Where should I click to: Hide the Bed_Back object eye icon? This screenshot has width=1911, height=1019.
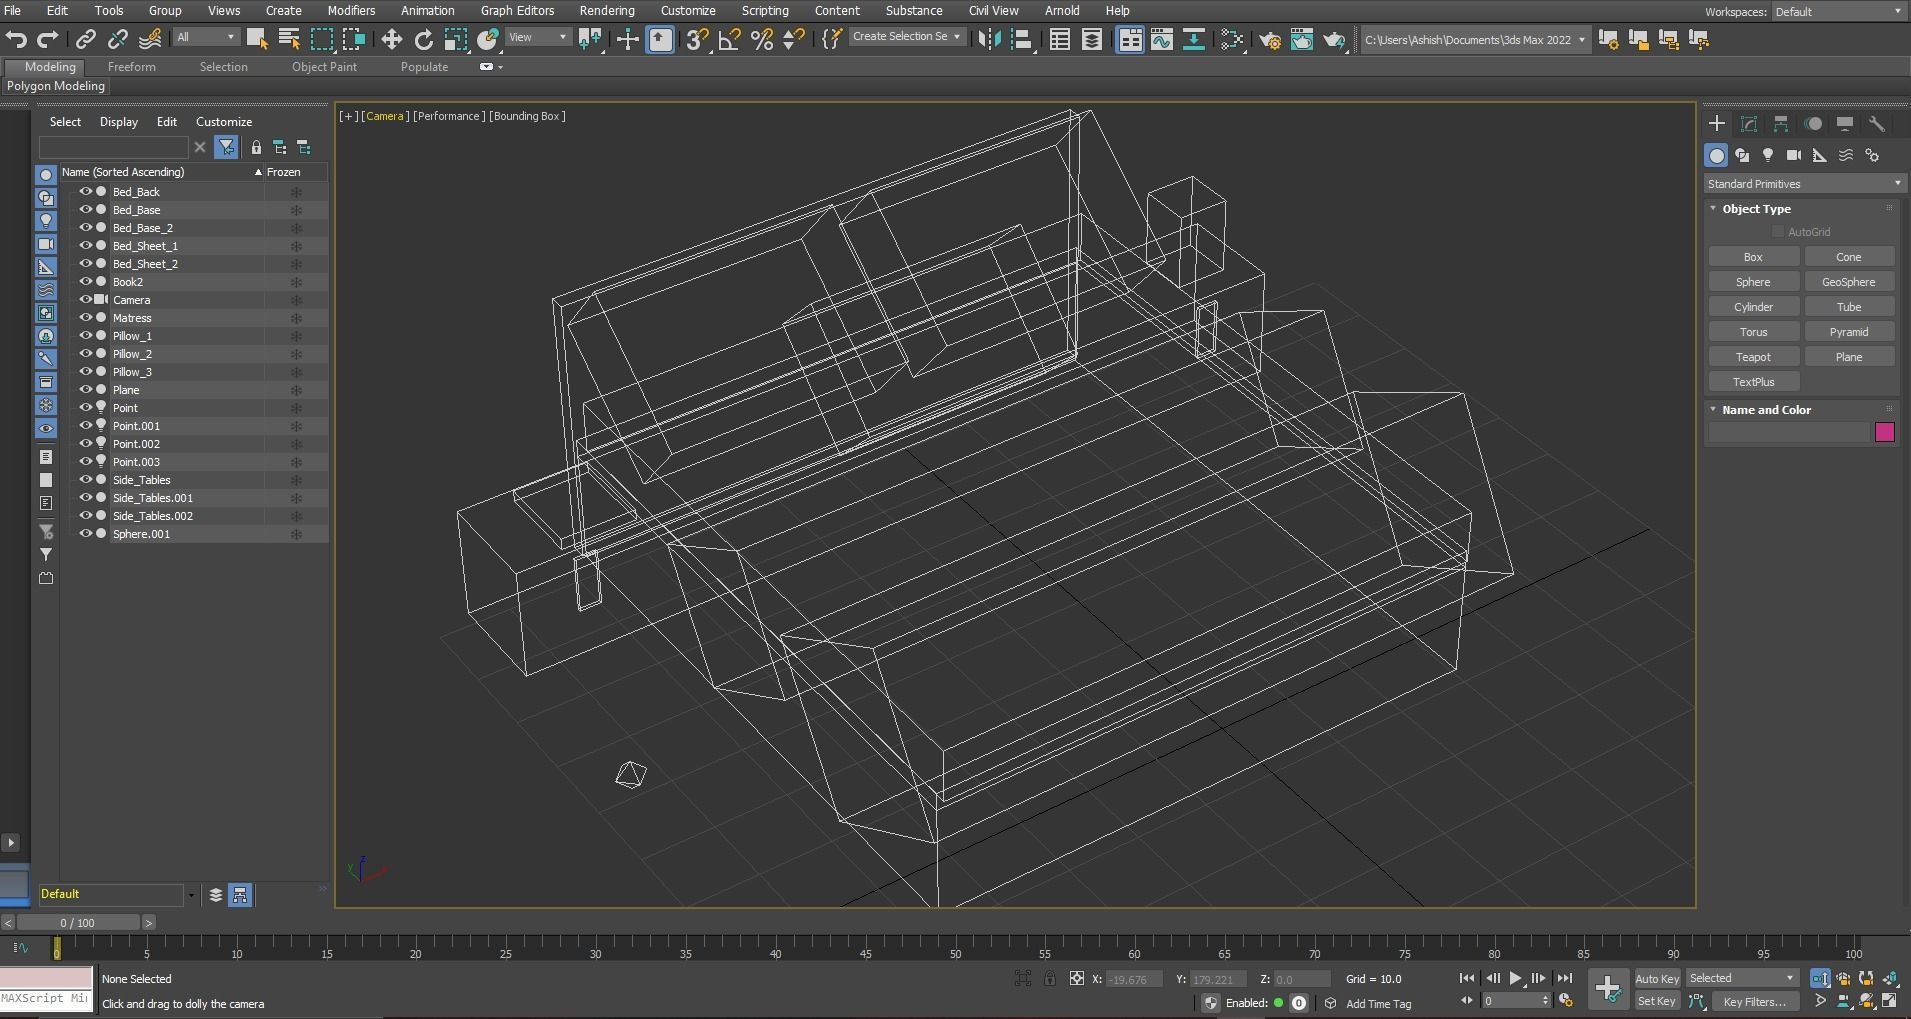[86, 191]
